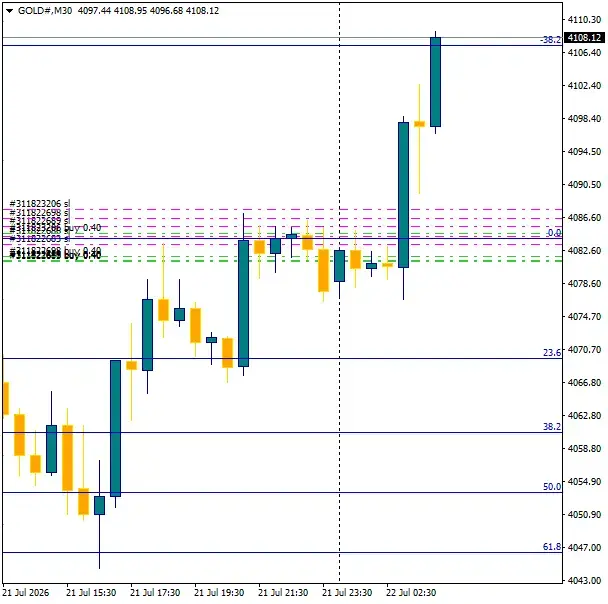Viewport: 608px width, 604px height.
Task: Click the 4094.50 price axis label
Action: (584, 151)
